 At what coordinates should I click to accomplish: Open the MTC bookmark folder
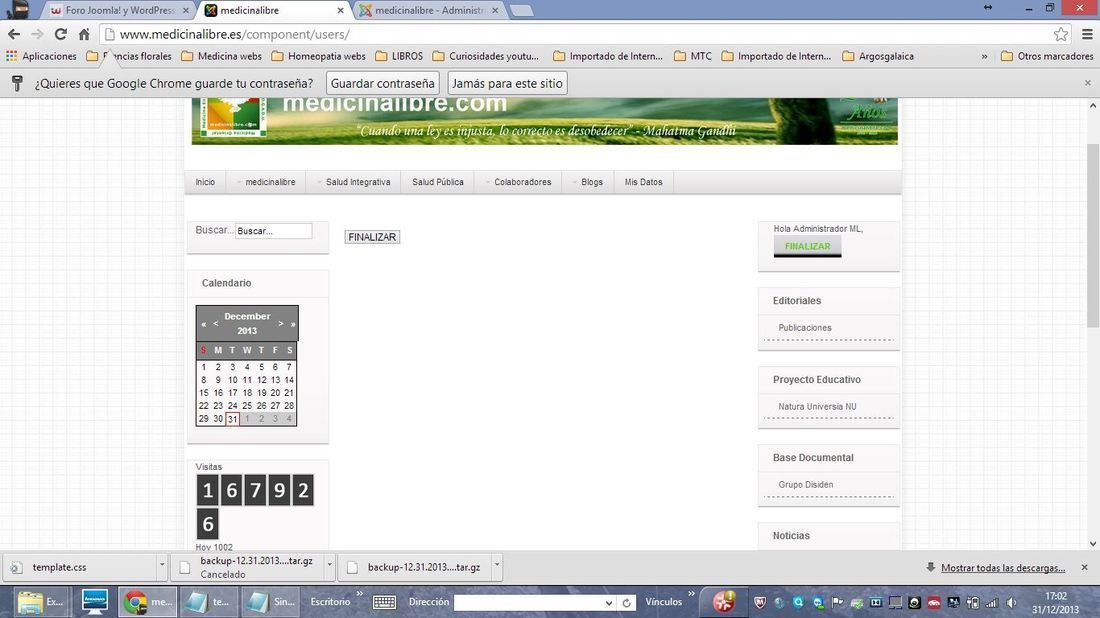point(693,56)
